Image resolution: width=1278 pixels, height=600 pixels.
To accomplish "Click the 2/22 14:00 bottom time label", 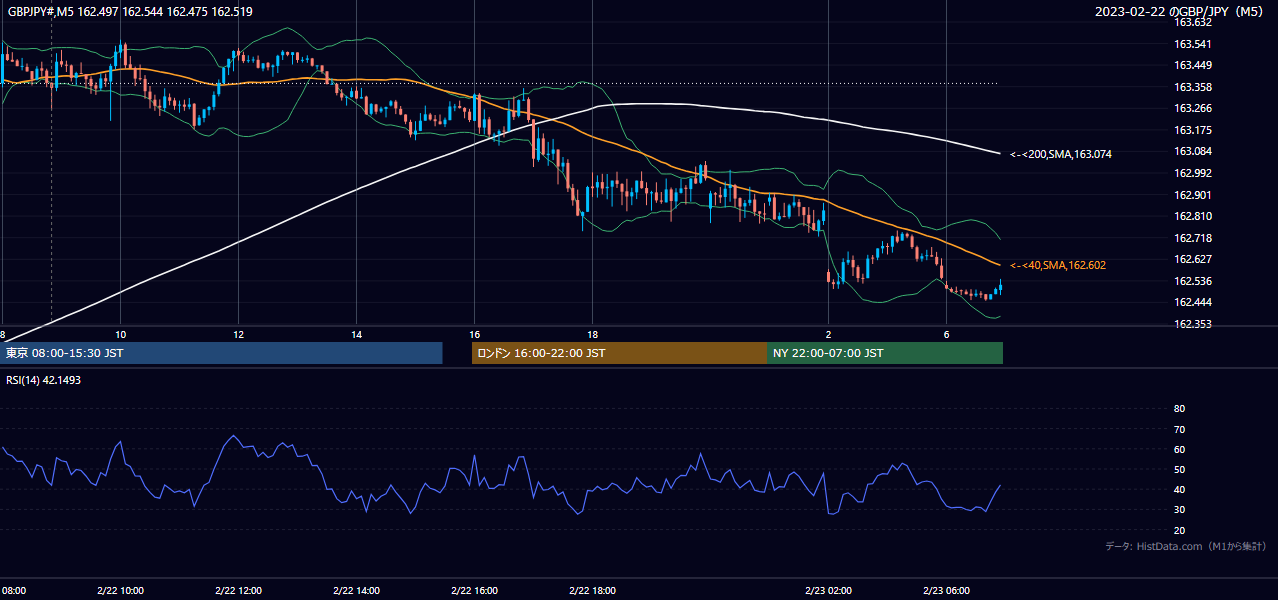I will 356,591.
